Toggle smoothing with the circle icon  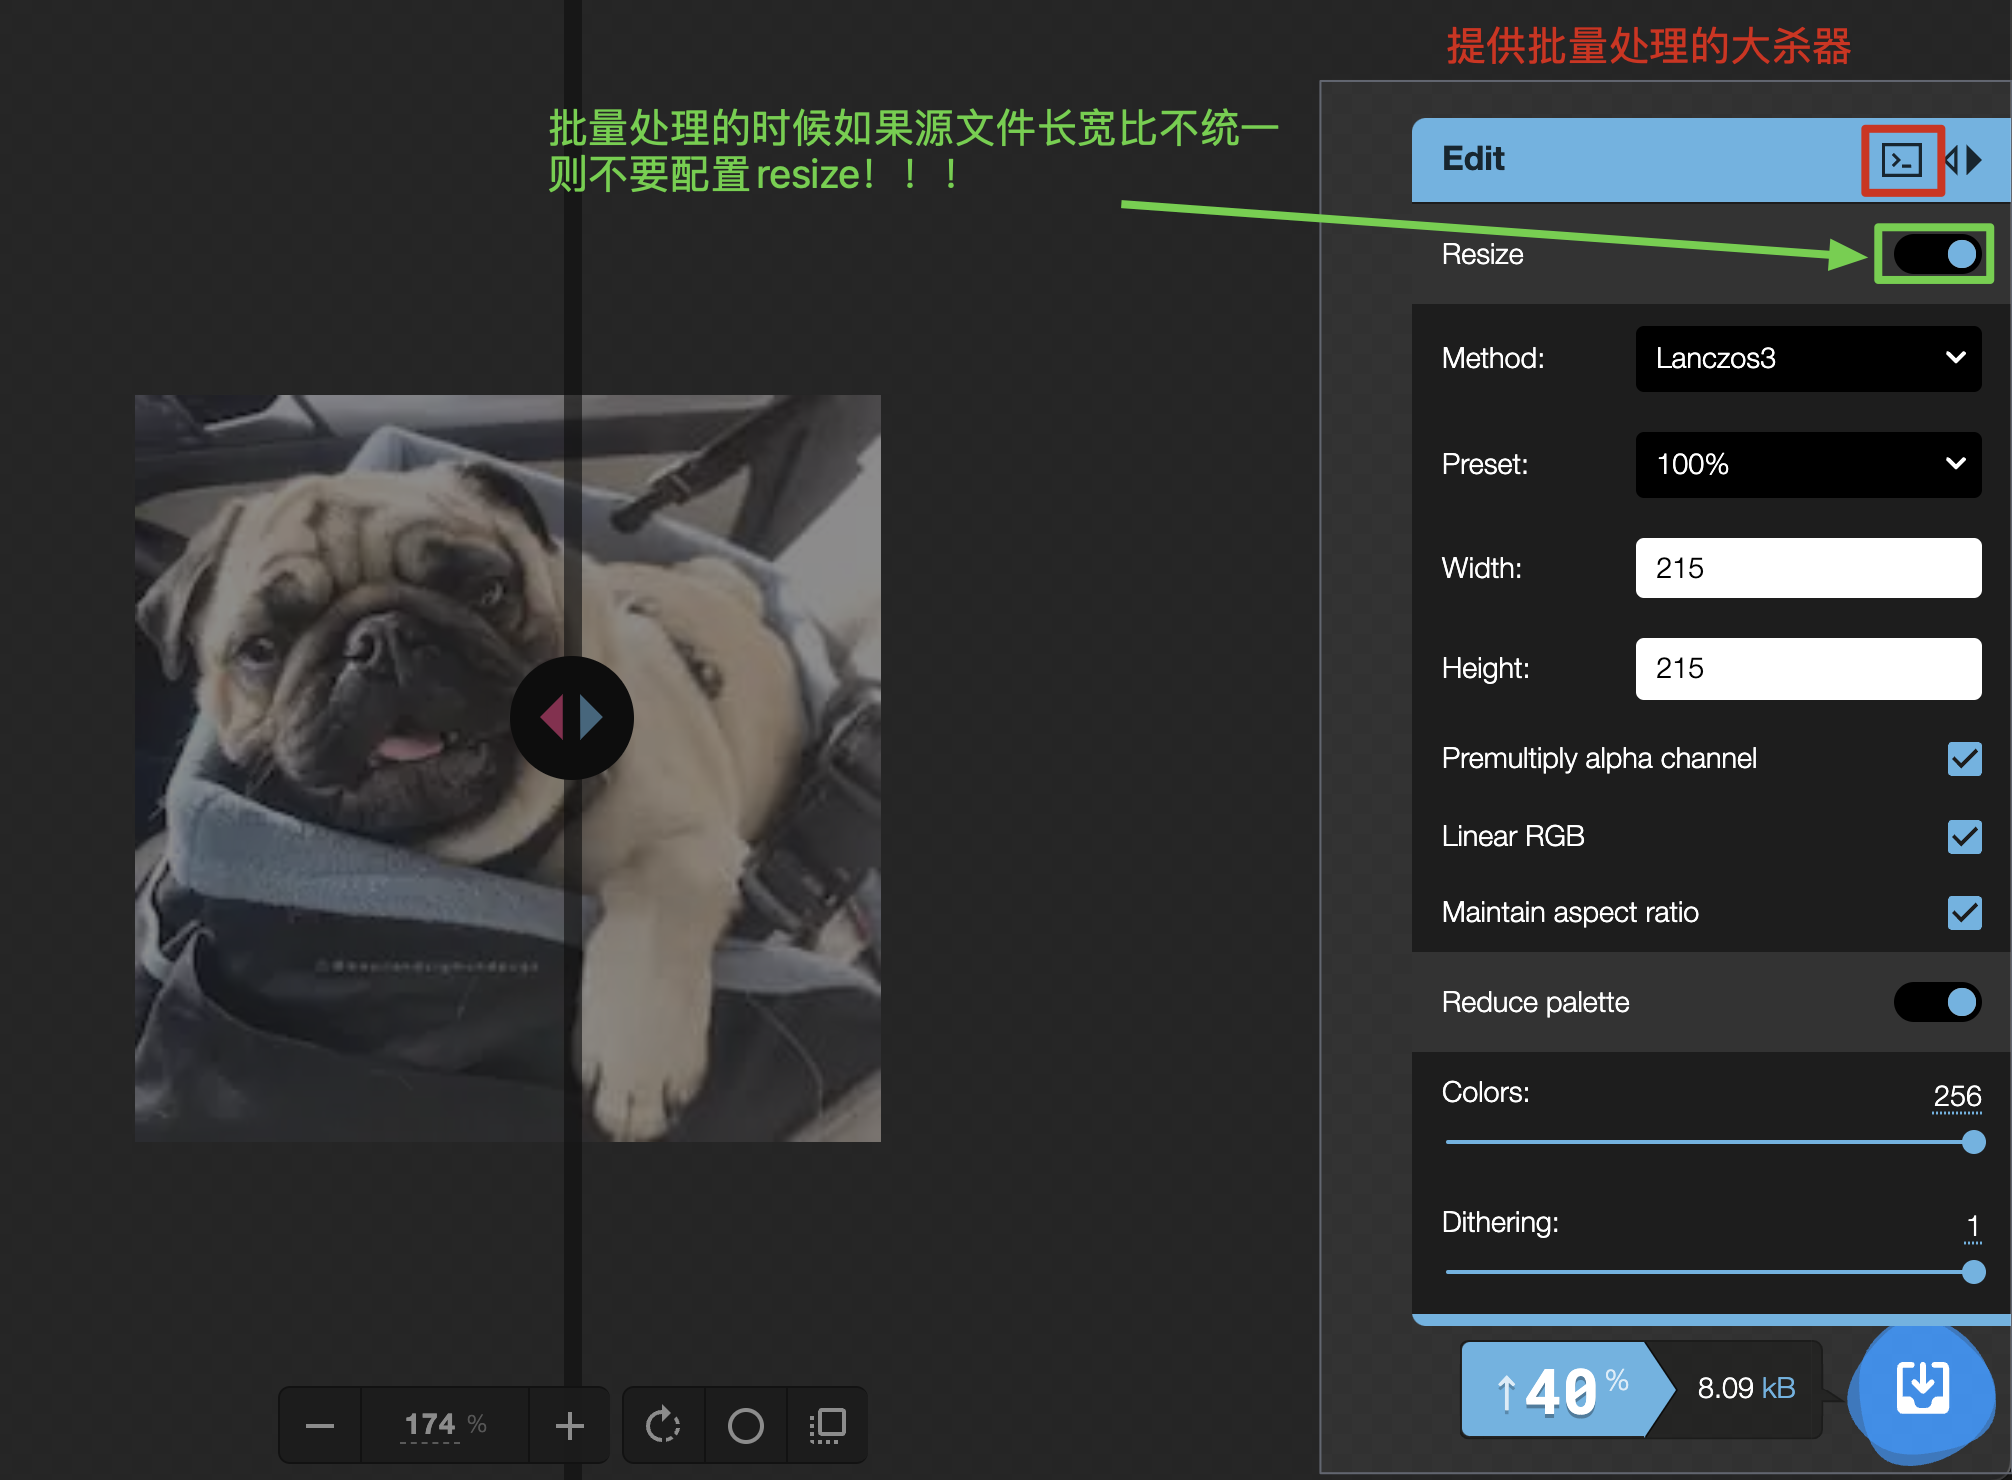[x=746, y=1425]
